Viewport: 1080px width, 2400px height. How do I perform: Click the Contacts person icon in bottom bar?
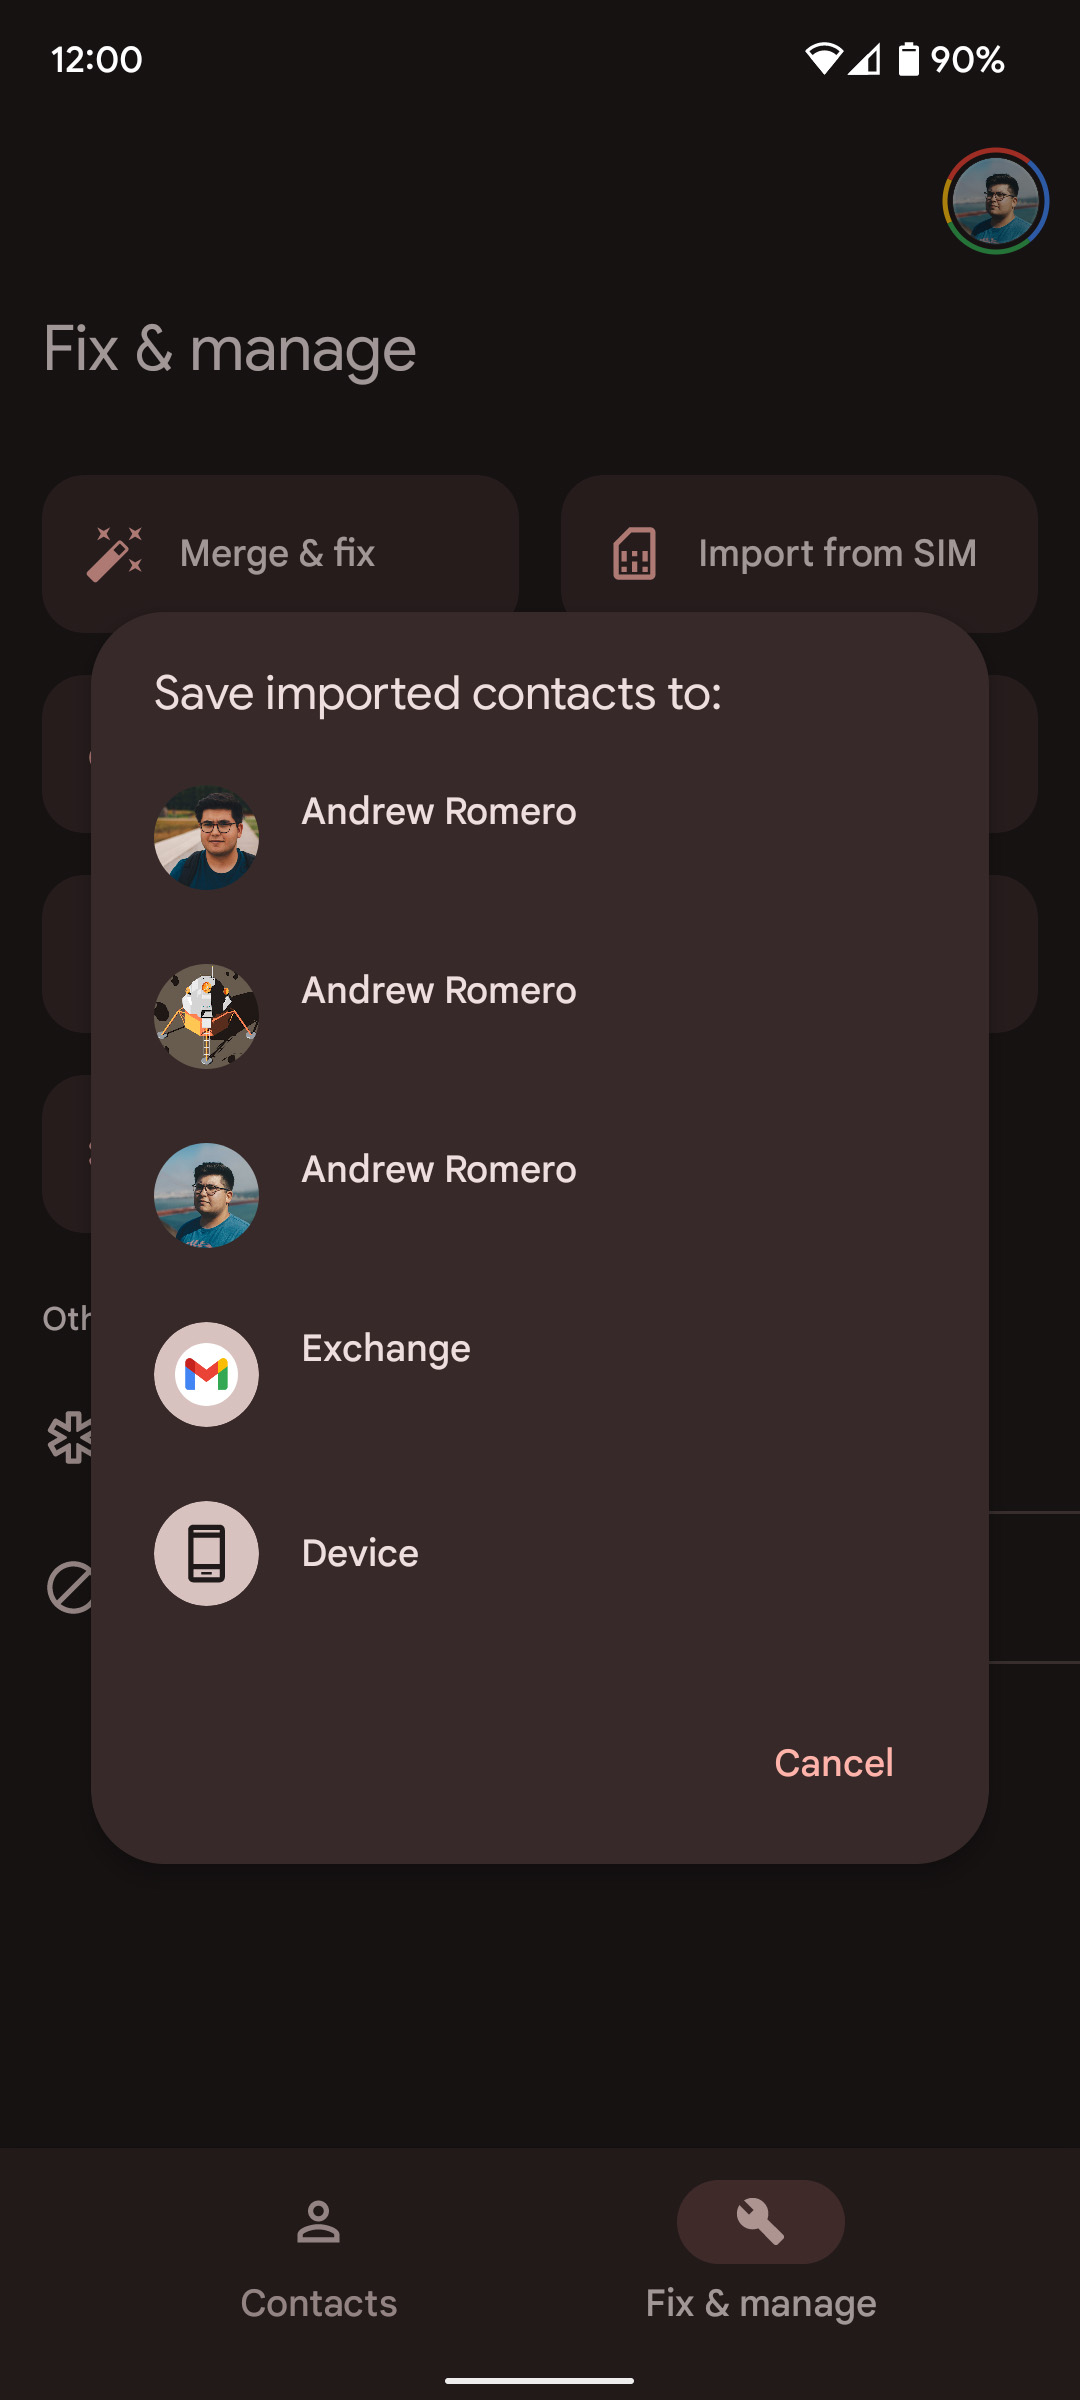point(318,2224)
